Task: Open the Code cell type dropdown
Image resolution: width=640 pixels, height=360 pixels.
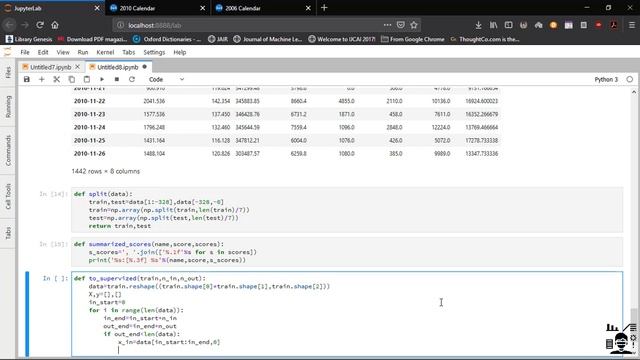Action: (x=166, y=79)
